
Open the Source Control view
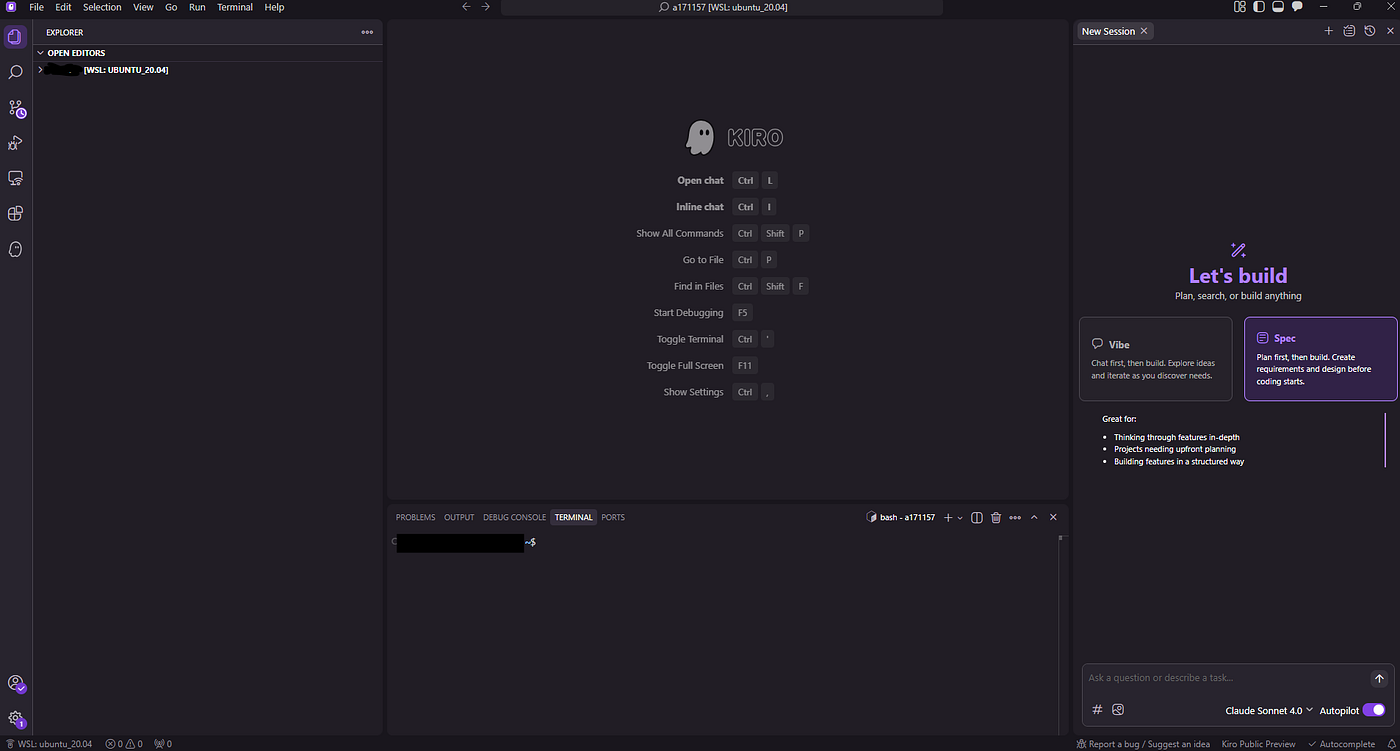16,108
